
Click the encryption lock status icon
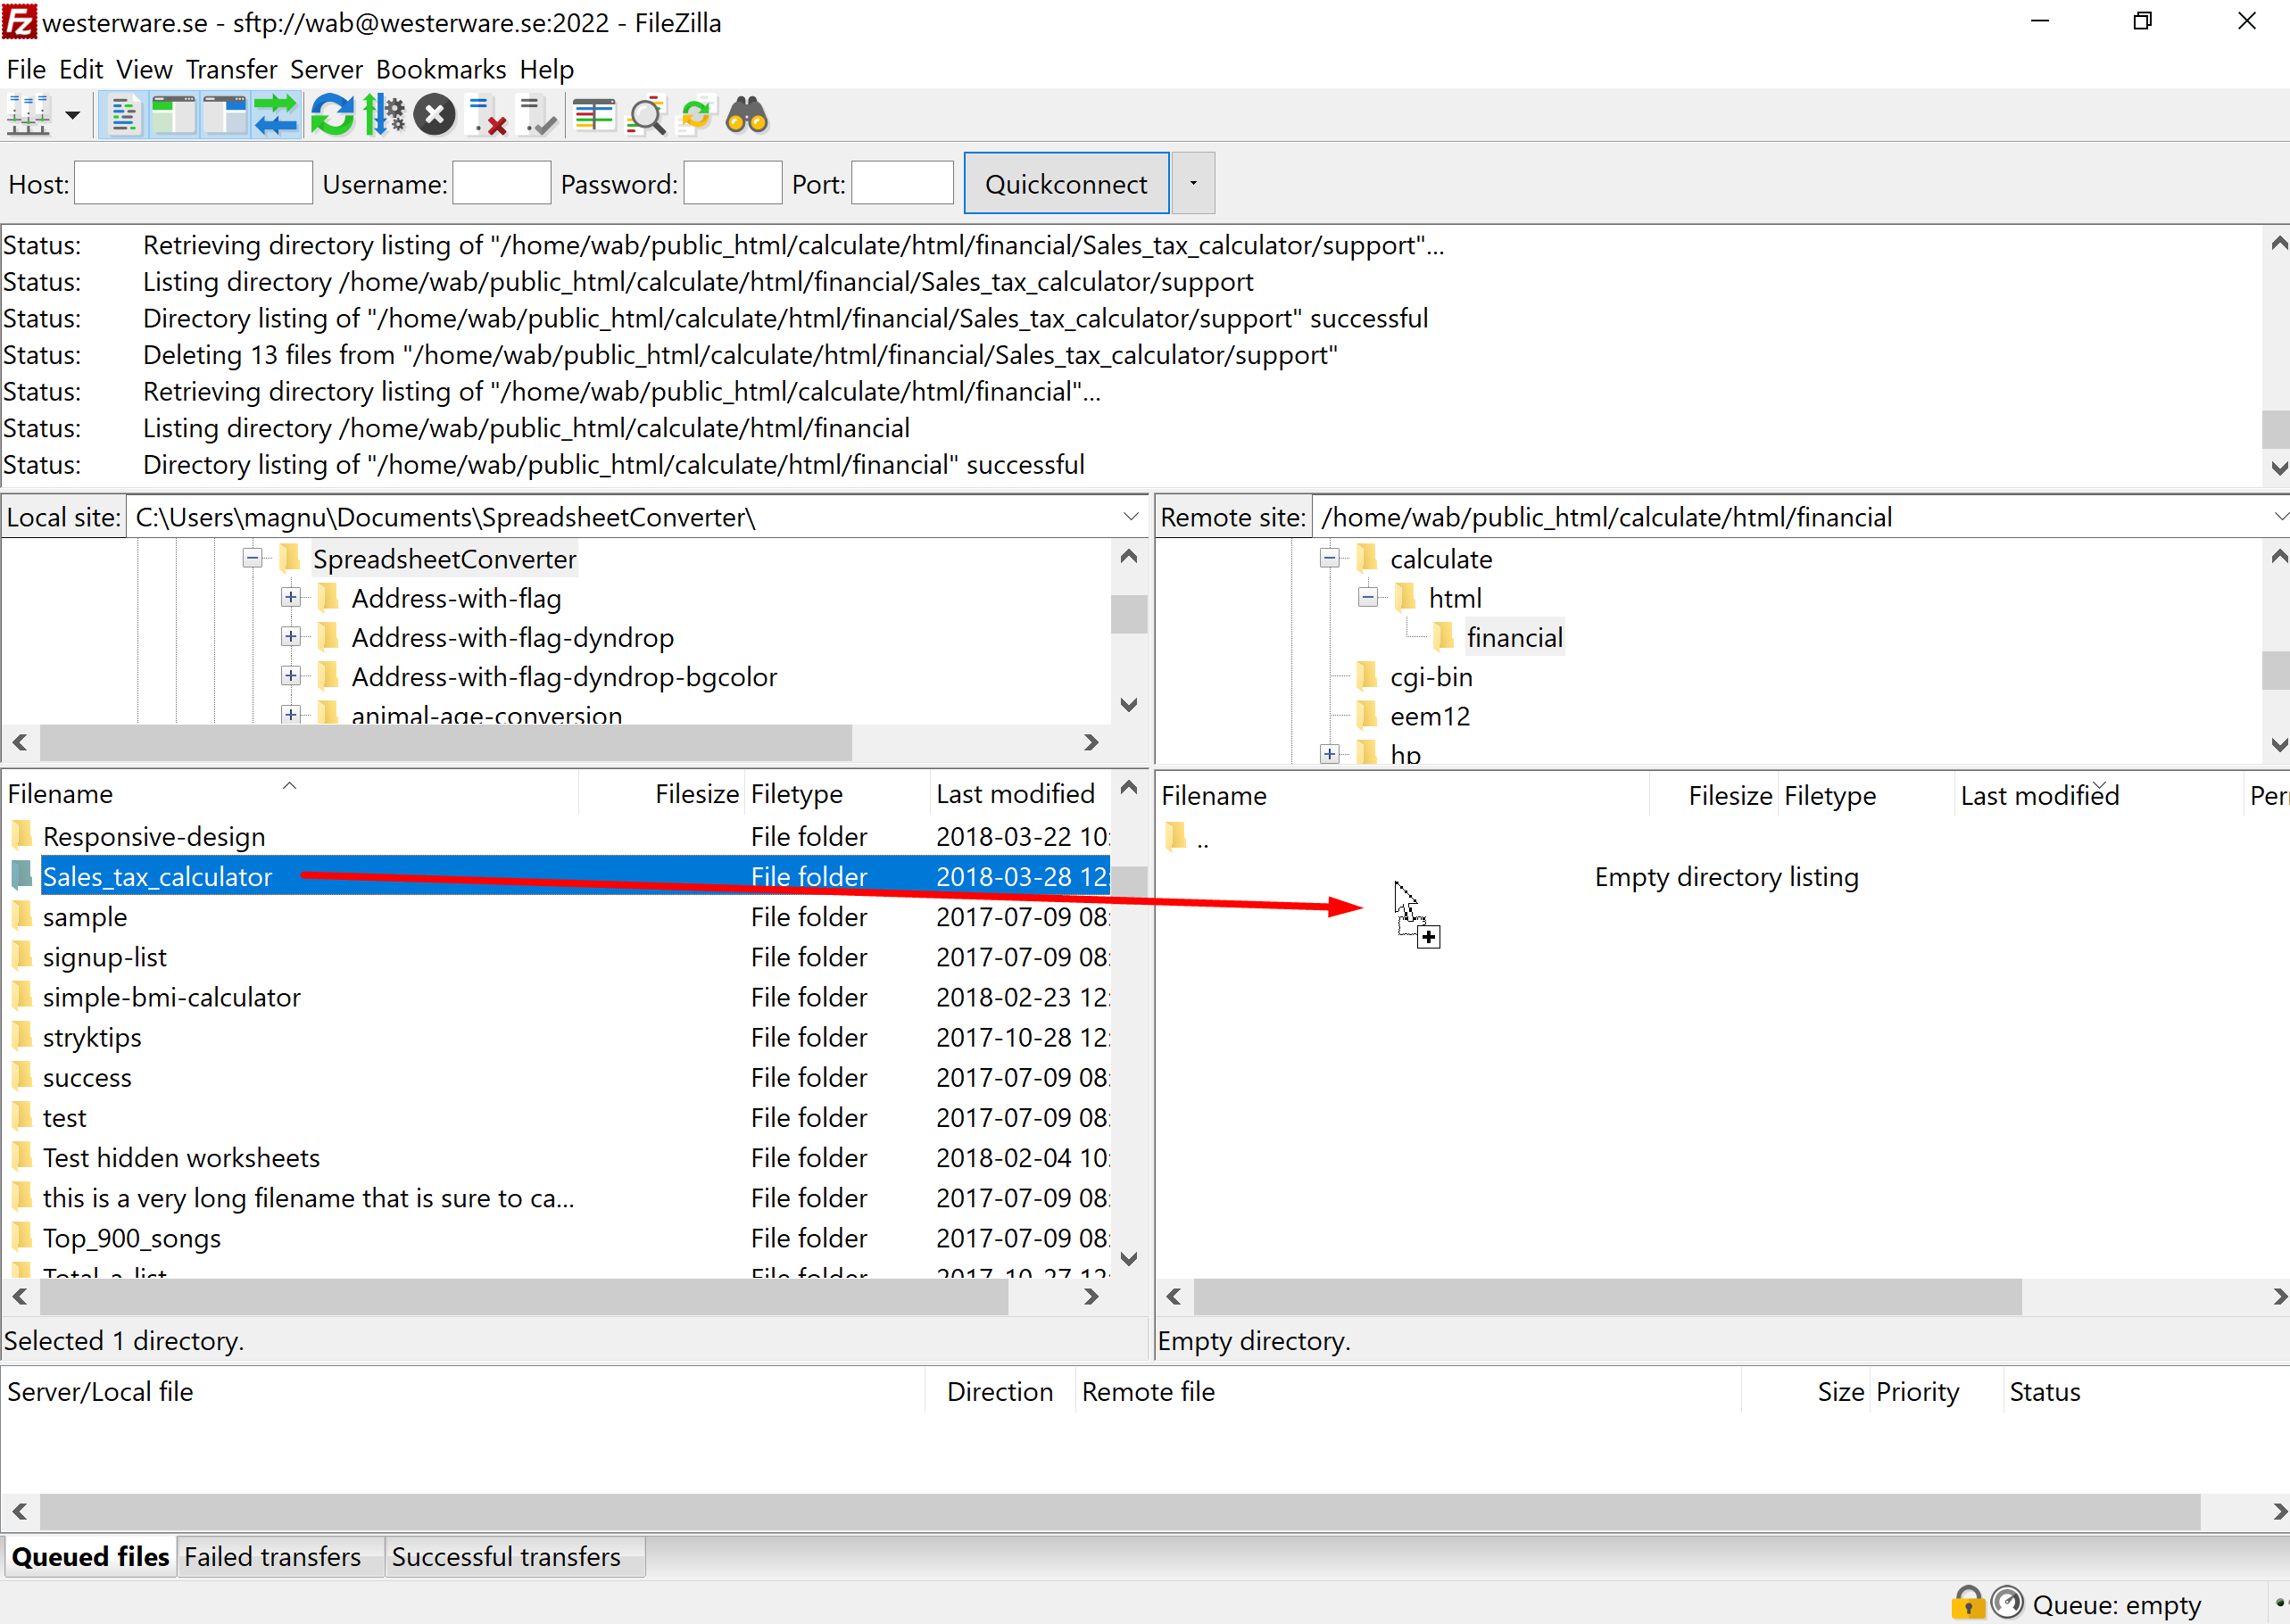tap(1967, 1603)
